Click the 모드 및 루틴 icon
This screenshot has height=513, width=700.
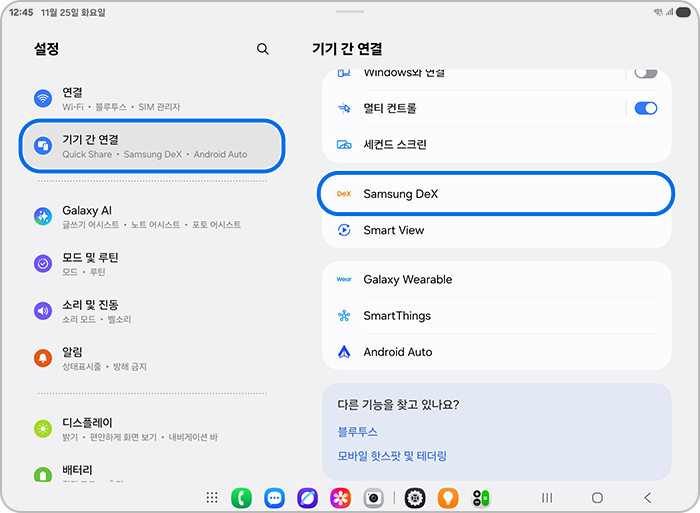pyautogui.click(x=43, y=263)
